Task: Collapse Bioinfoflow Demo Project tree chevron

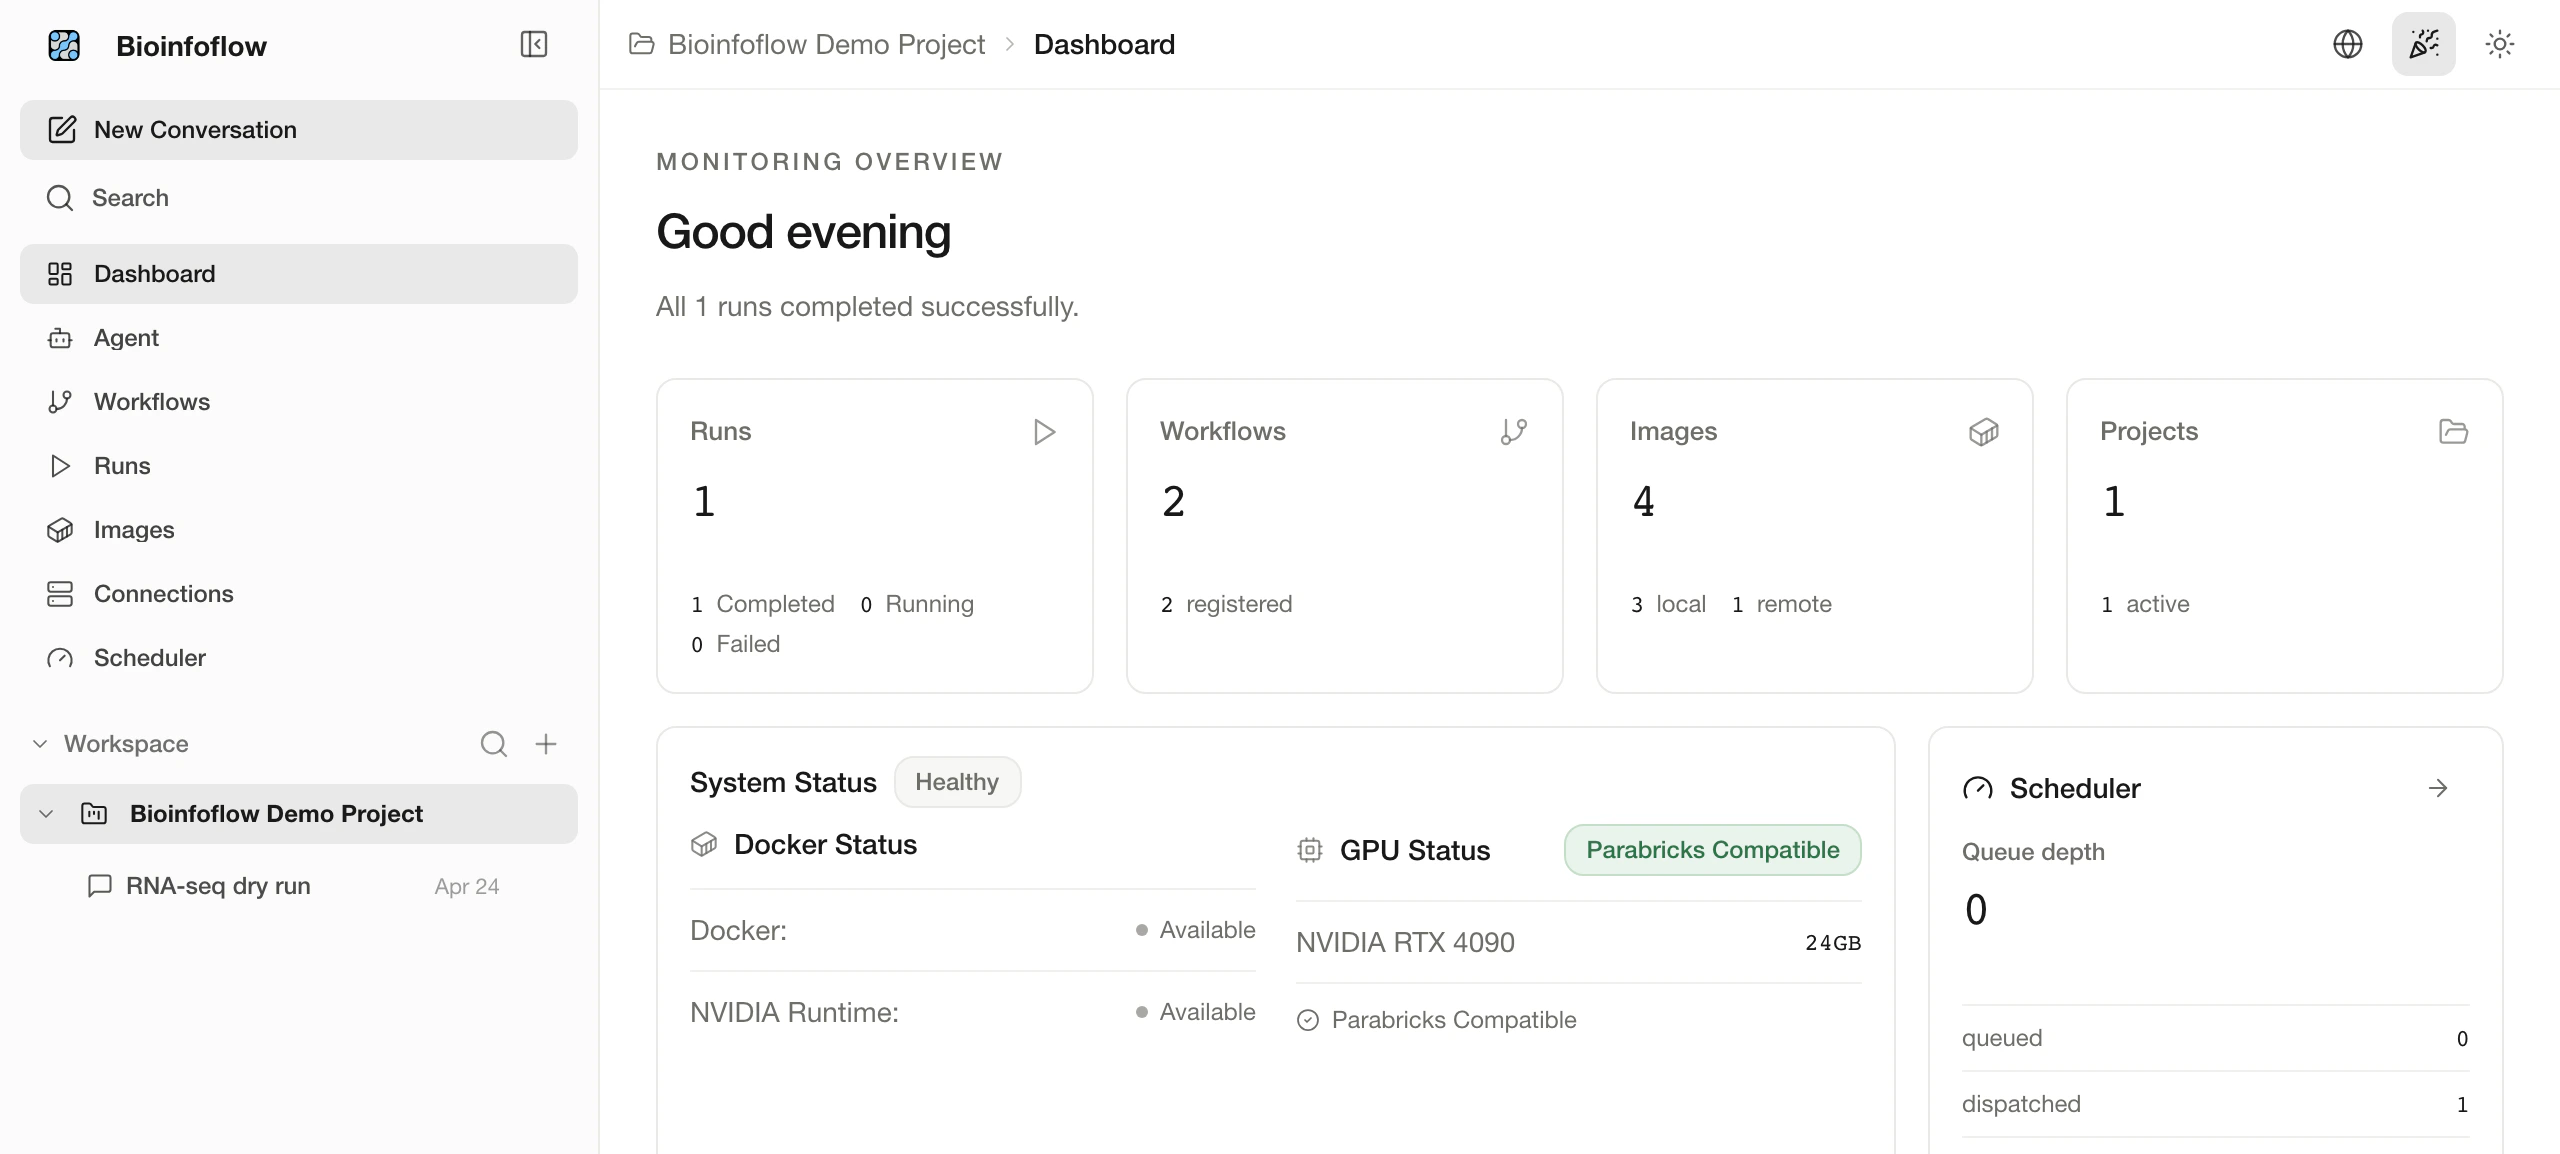Action: [x=46, y=814]
